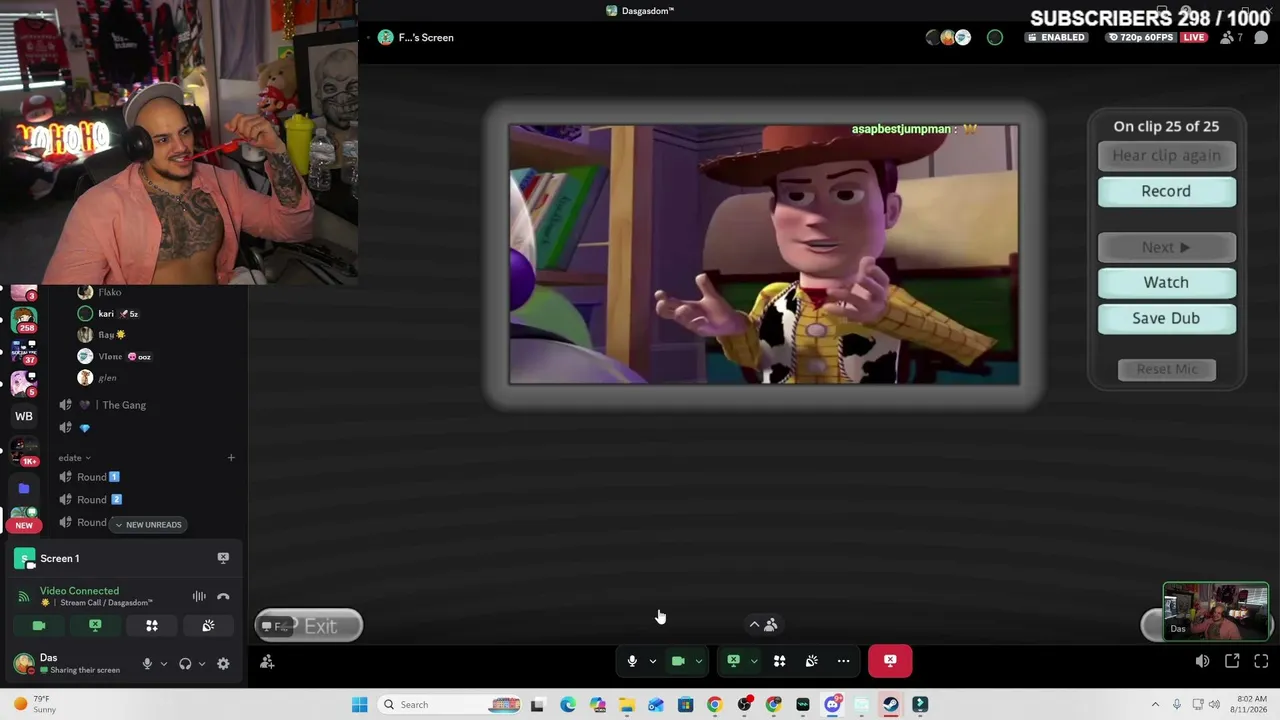Open screen share options arrow
The image size is (1280, 720).
click(x=754, y=661)
